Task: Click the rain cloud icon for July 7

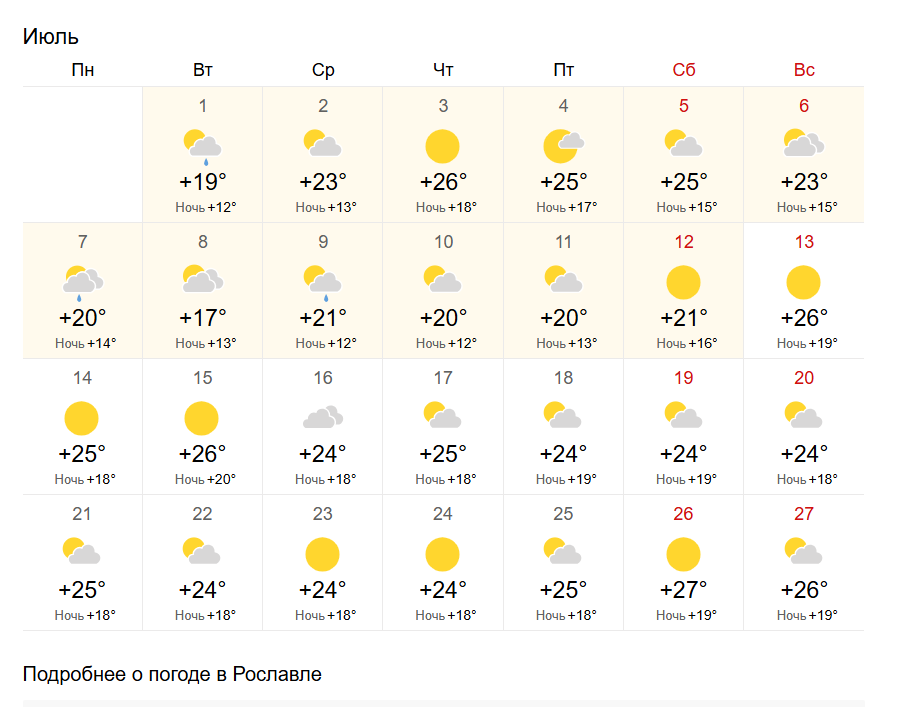Action: pyautogui.click(x=82, y=282)
